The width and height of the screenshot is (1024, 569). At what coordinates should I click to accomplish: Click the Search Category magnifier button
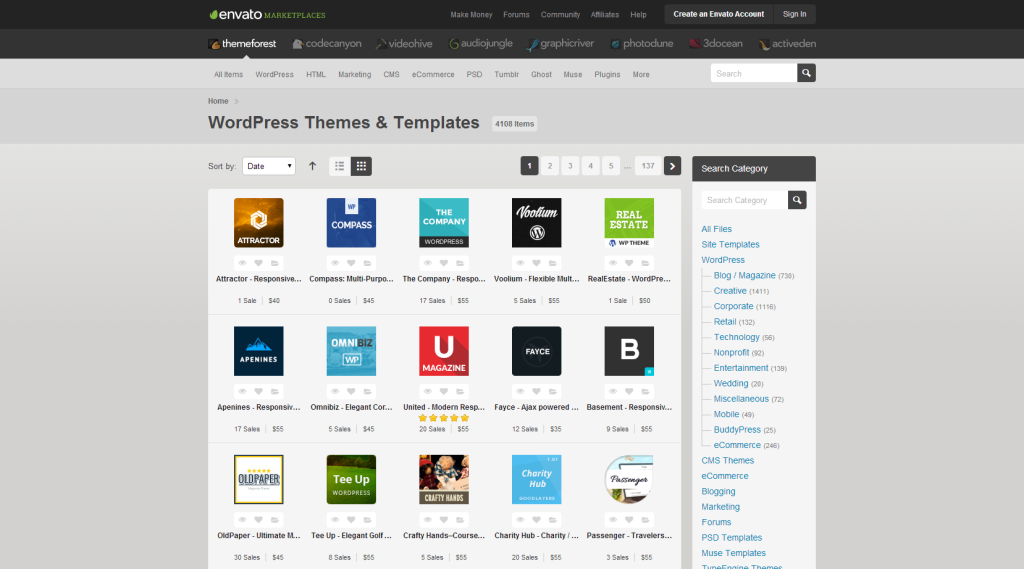tap(797, 200)
